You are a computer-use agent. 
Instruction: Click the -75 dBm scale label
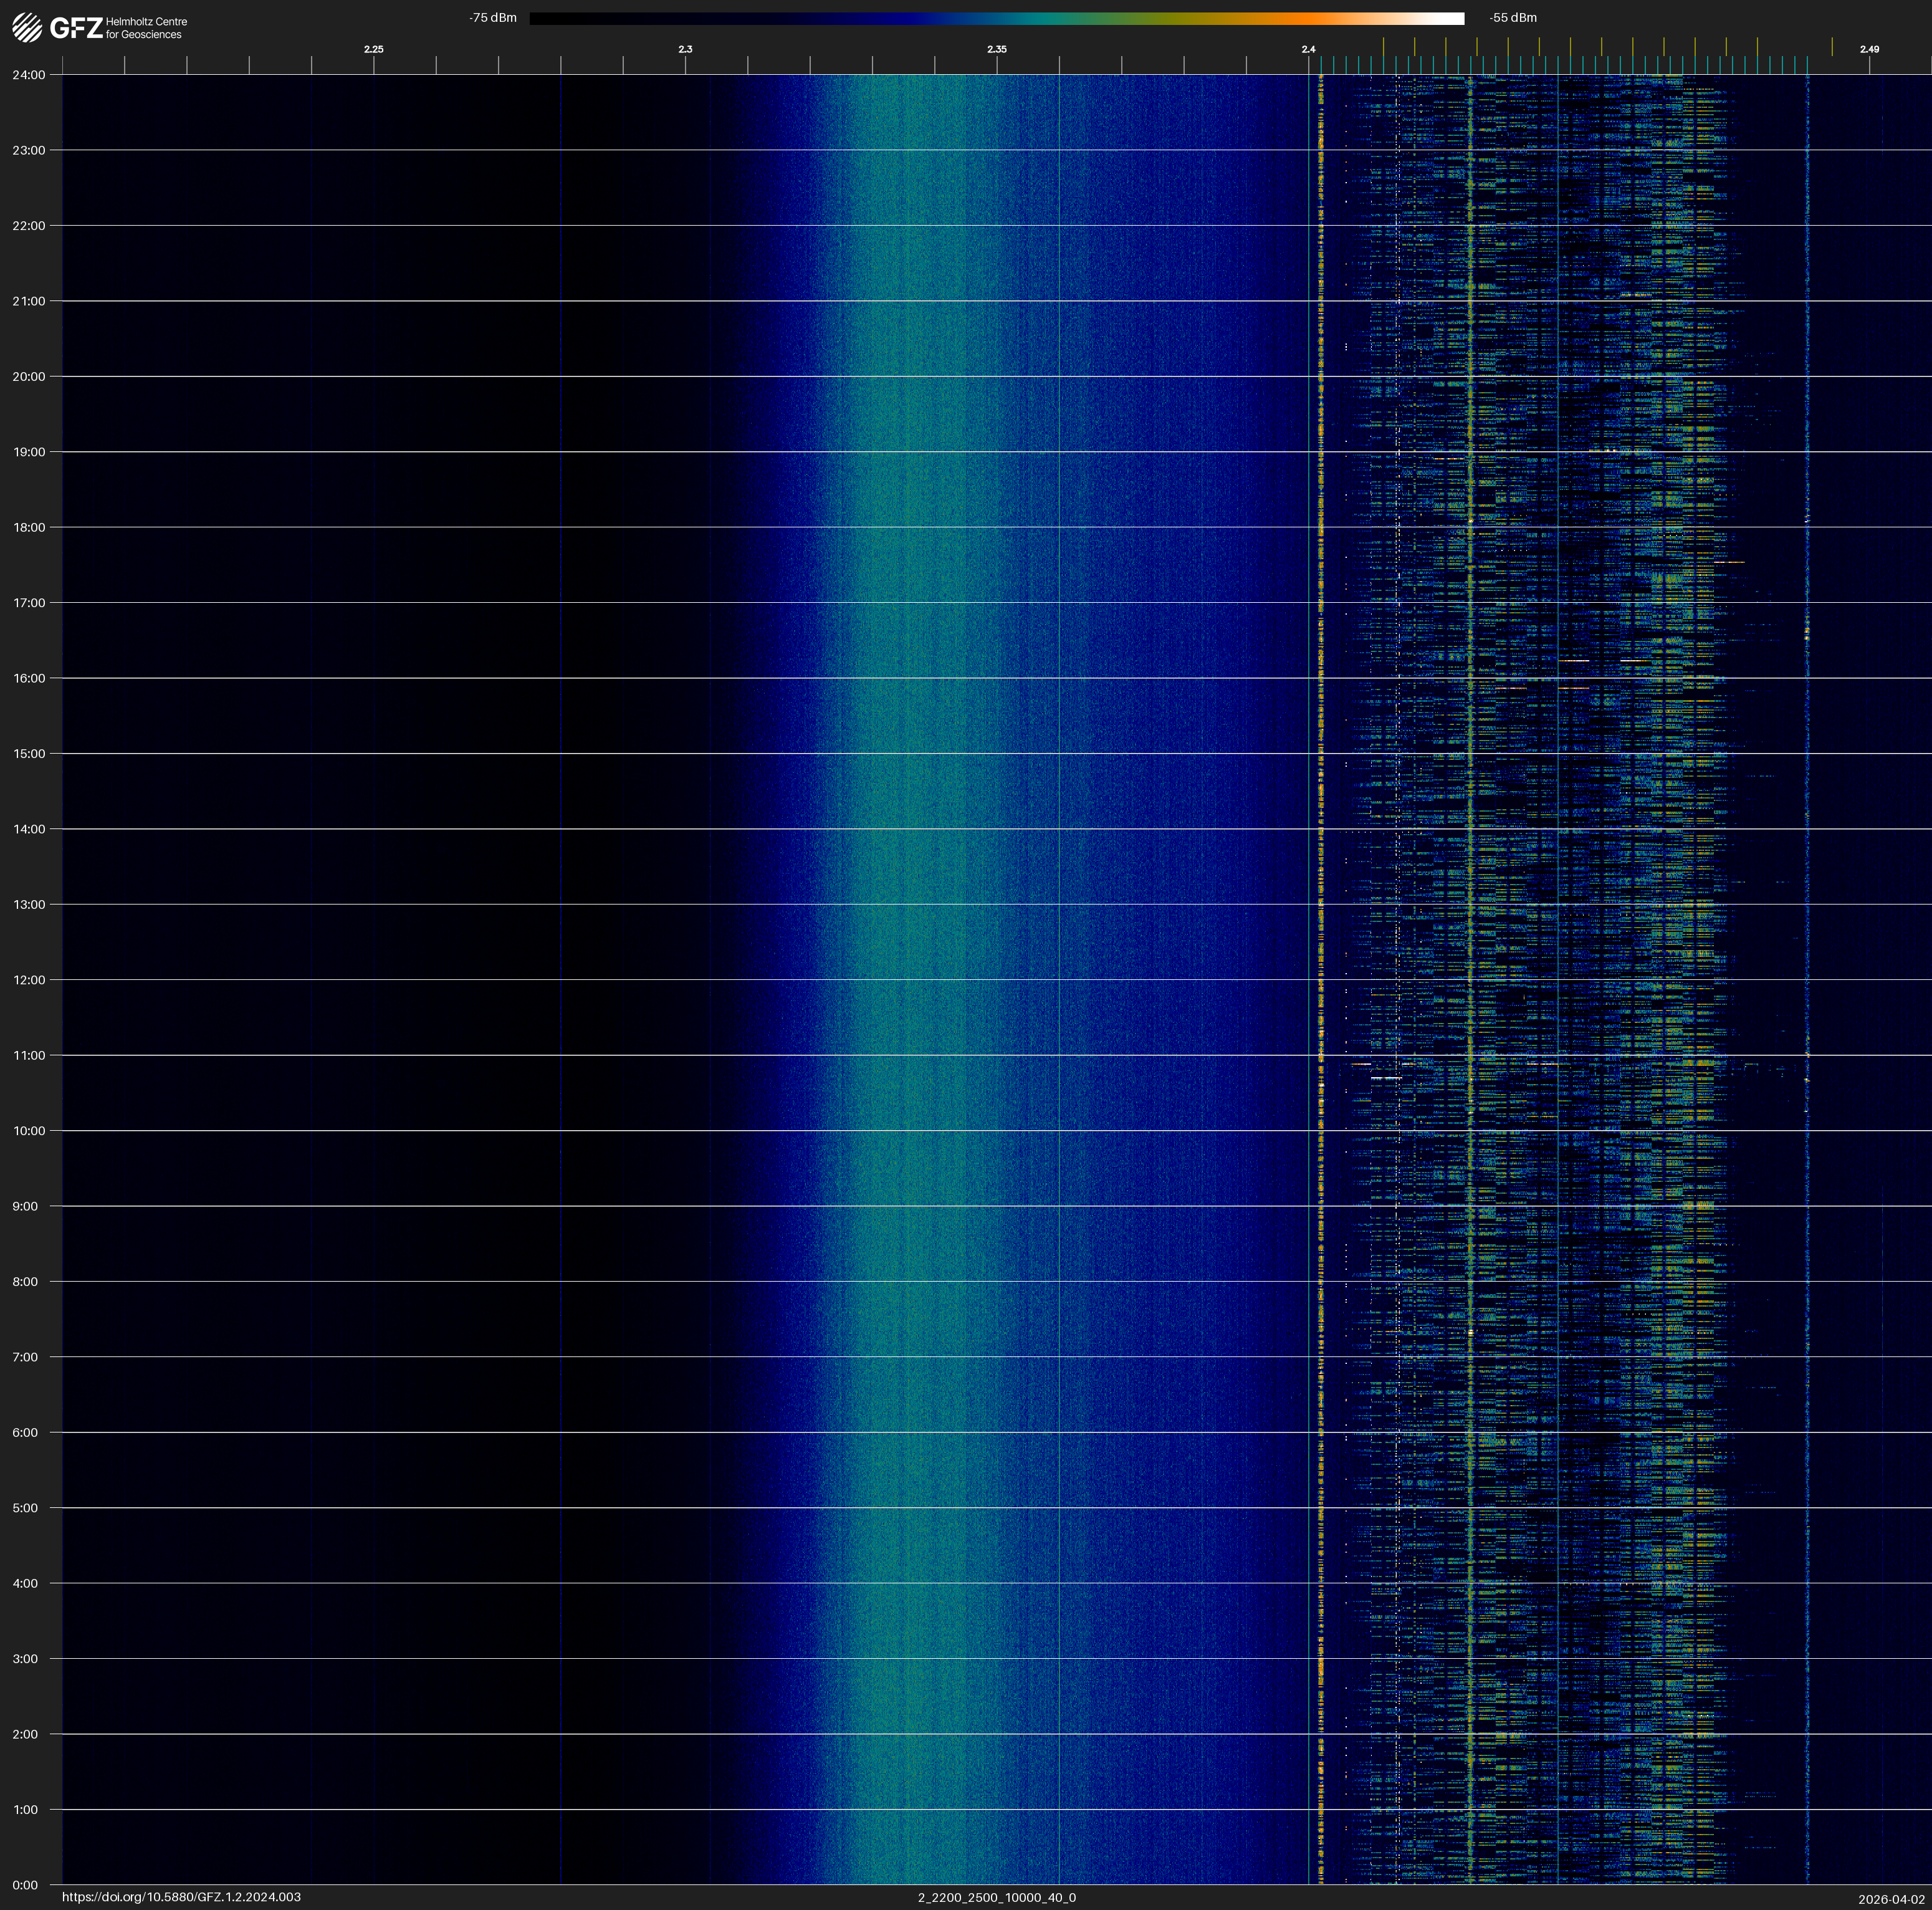click(493, 18)
